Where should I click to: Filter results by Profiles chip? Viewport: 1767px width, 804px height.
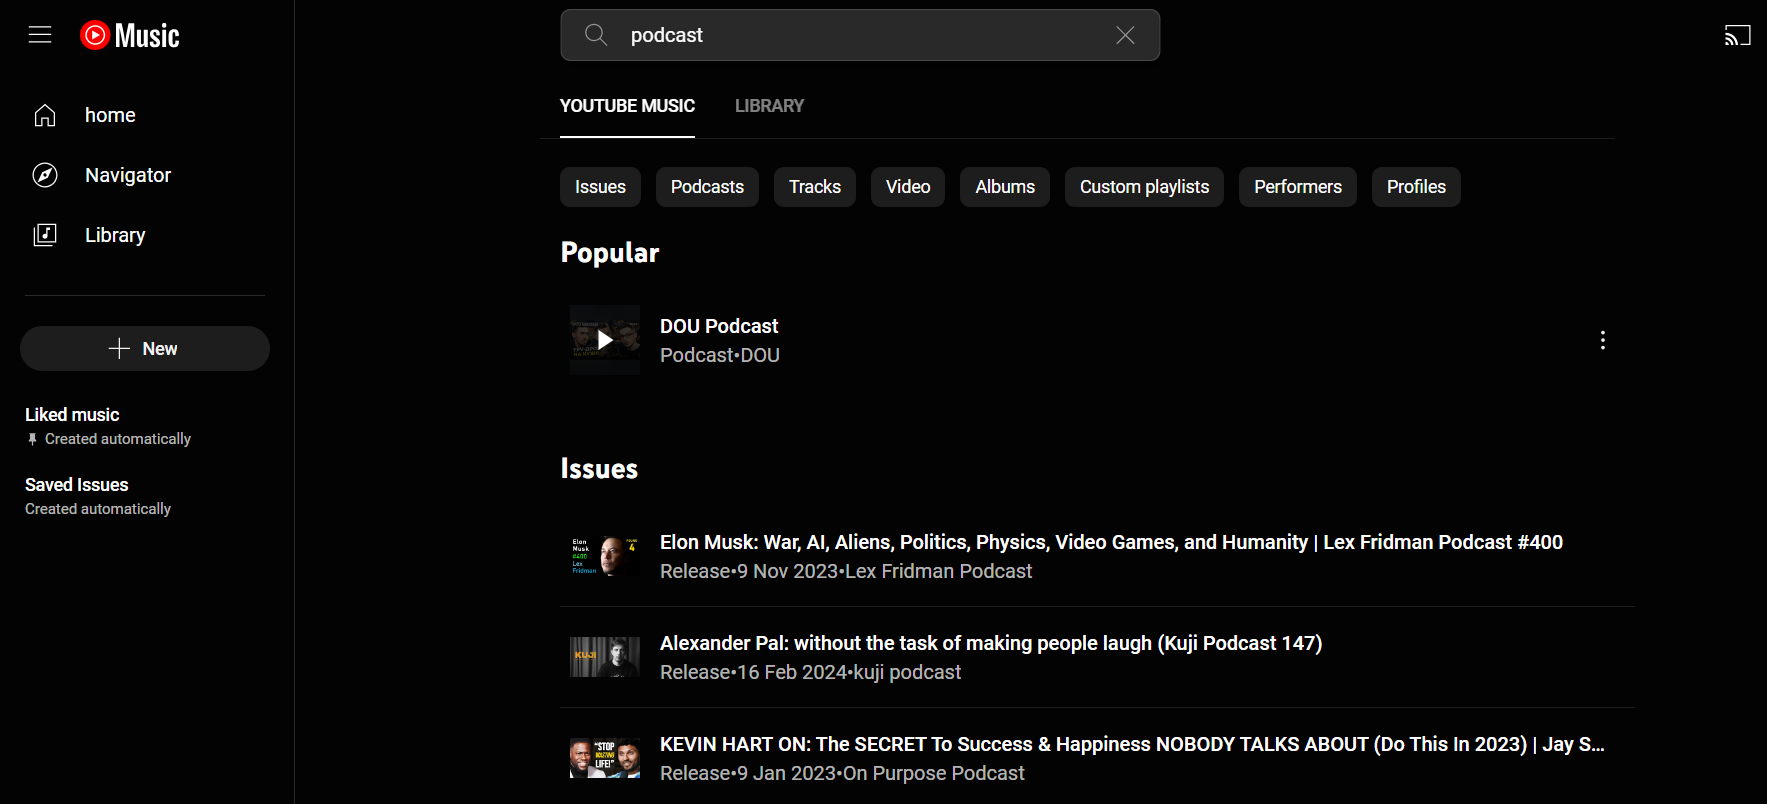[x=1416, y=187]
